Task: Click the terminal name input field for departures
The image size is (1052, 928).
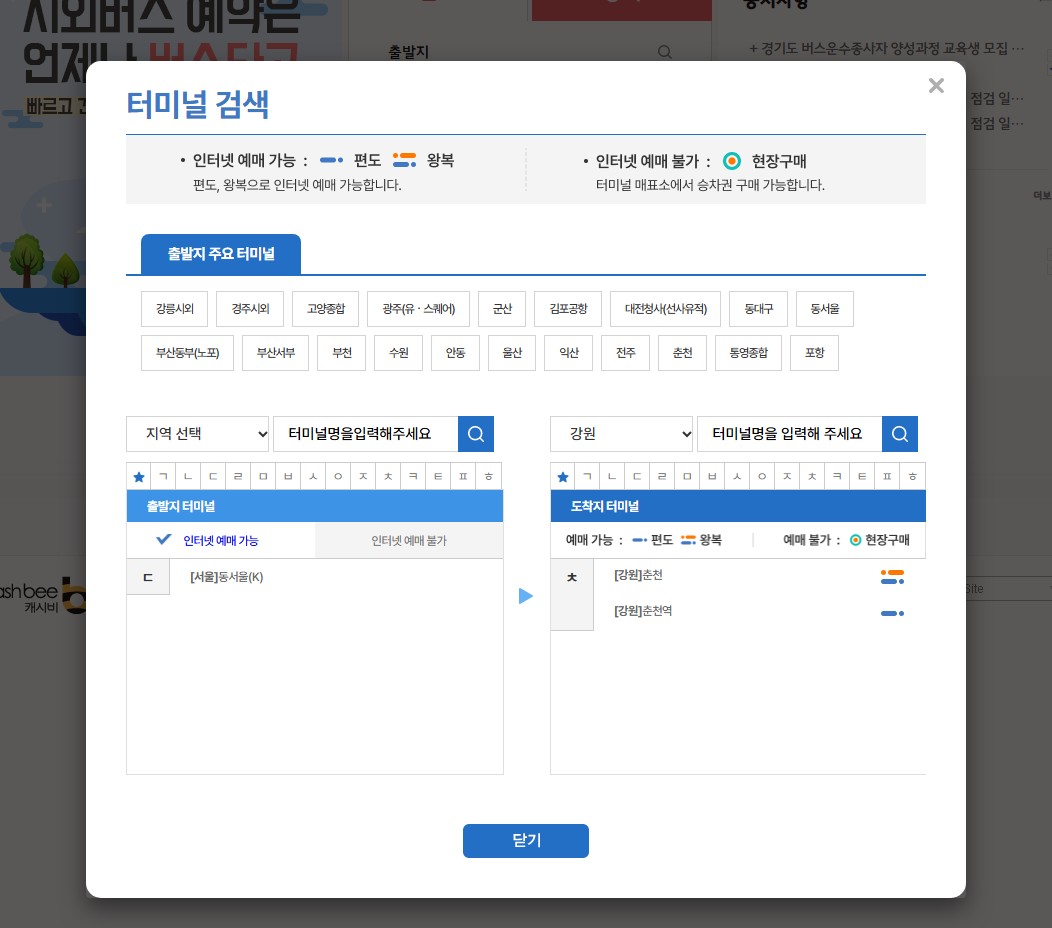Action: (x=365, y=433)
